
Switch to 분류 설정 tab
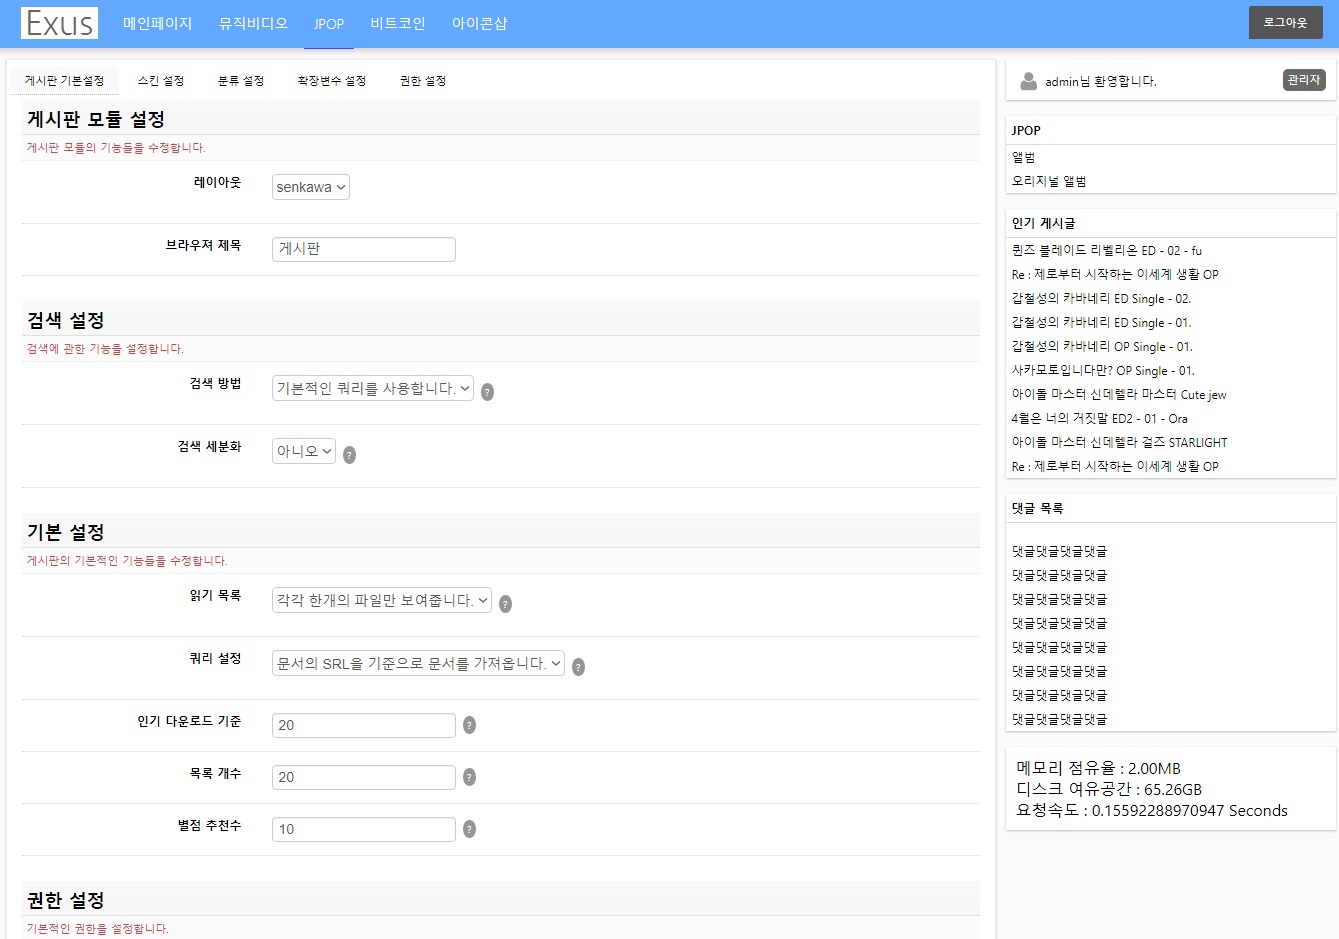click(x=241, y=81)
